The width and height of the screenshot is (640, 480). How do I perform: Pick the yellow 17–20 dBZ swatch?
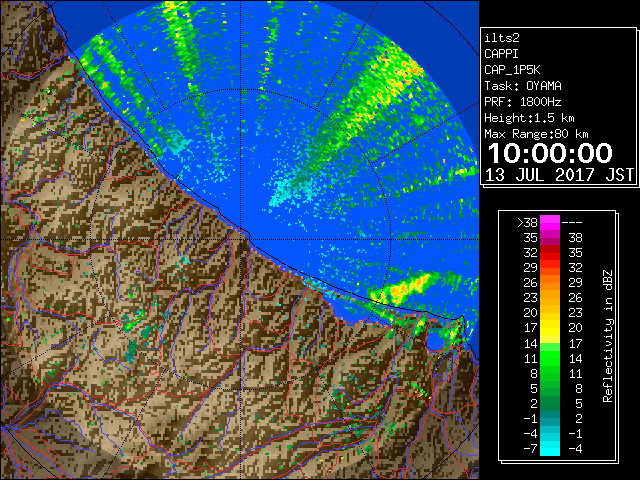pos(550,328)
